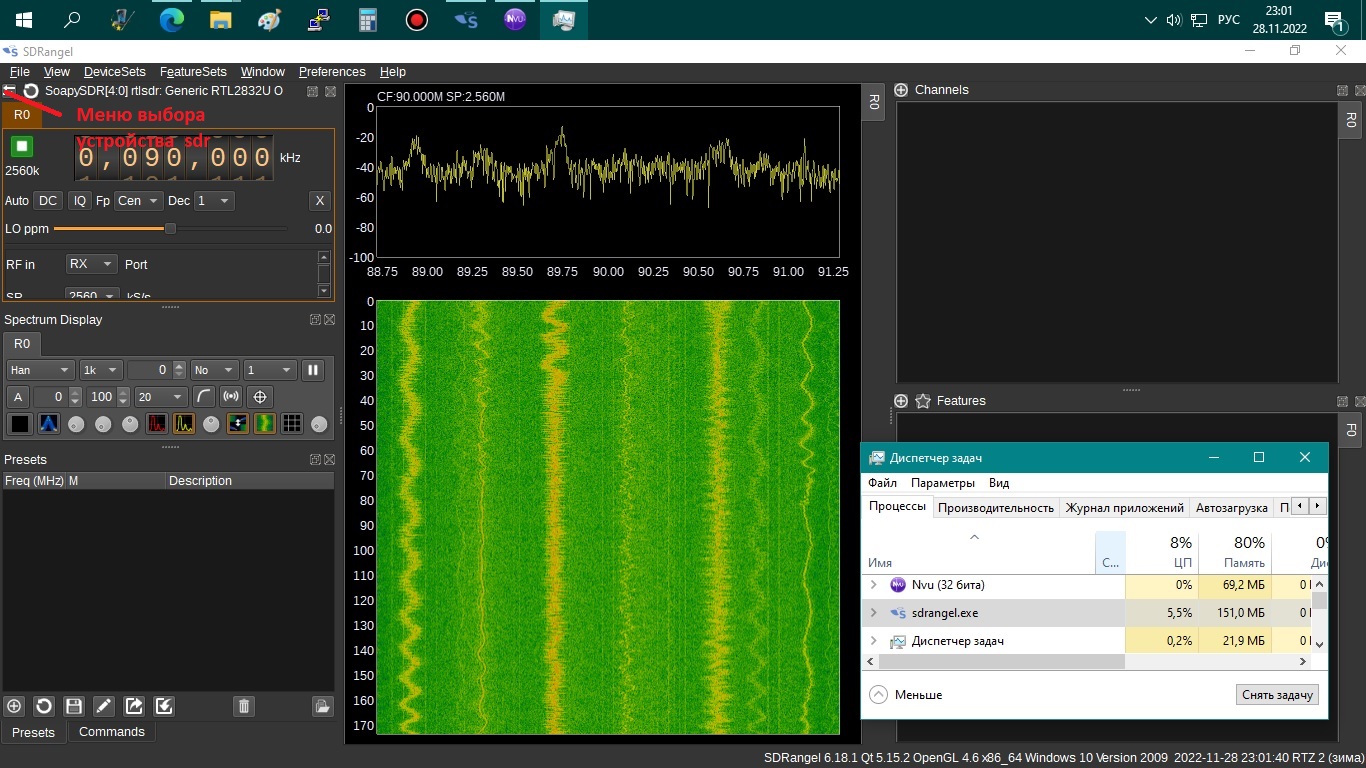Toggle IQ imbalance auto-correction
Image resolution: width=1366 pixels, height=768 pixels.
[80, 201]
